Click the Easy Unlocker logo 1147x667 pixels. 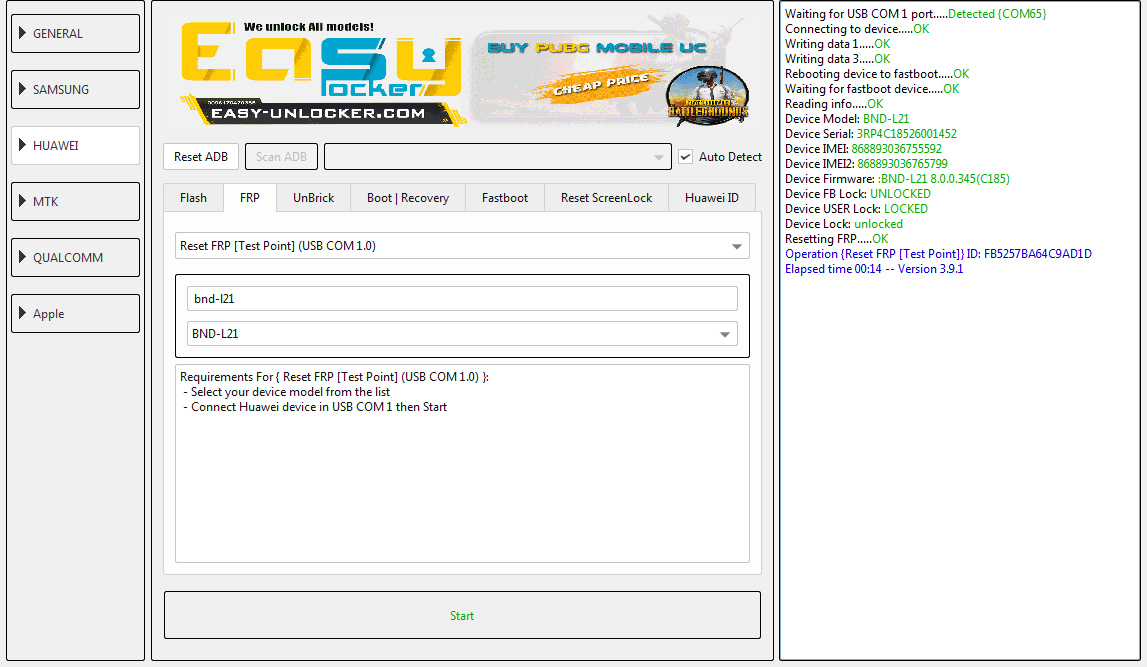point(322,73)
